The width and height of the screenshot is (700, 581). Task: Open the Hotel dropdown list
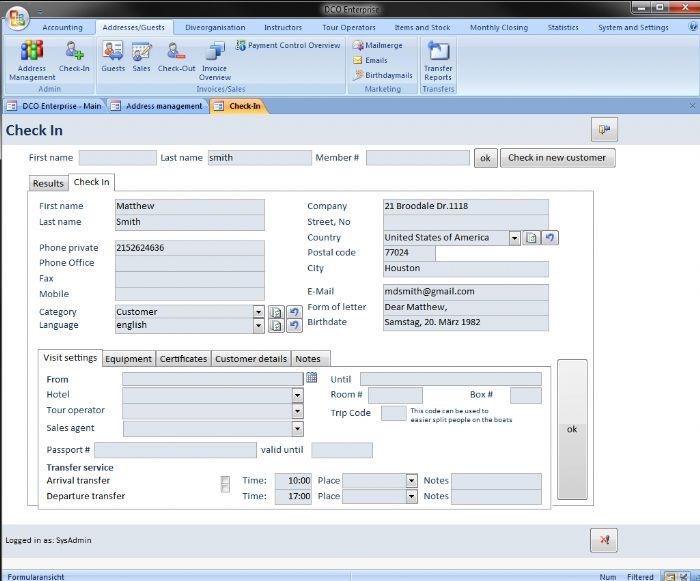(x=297, y=396)
